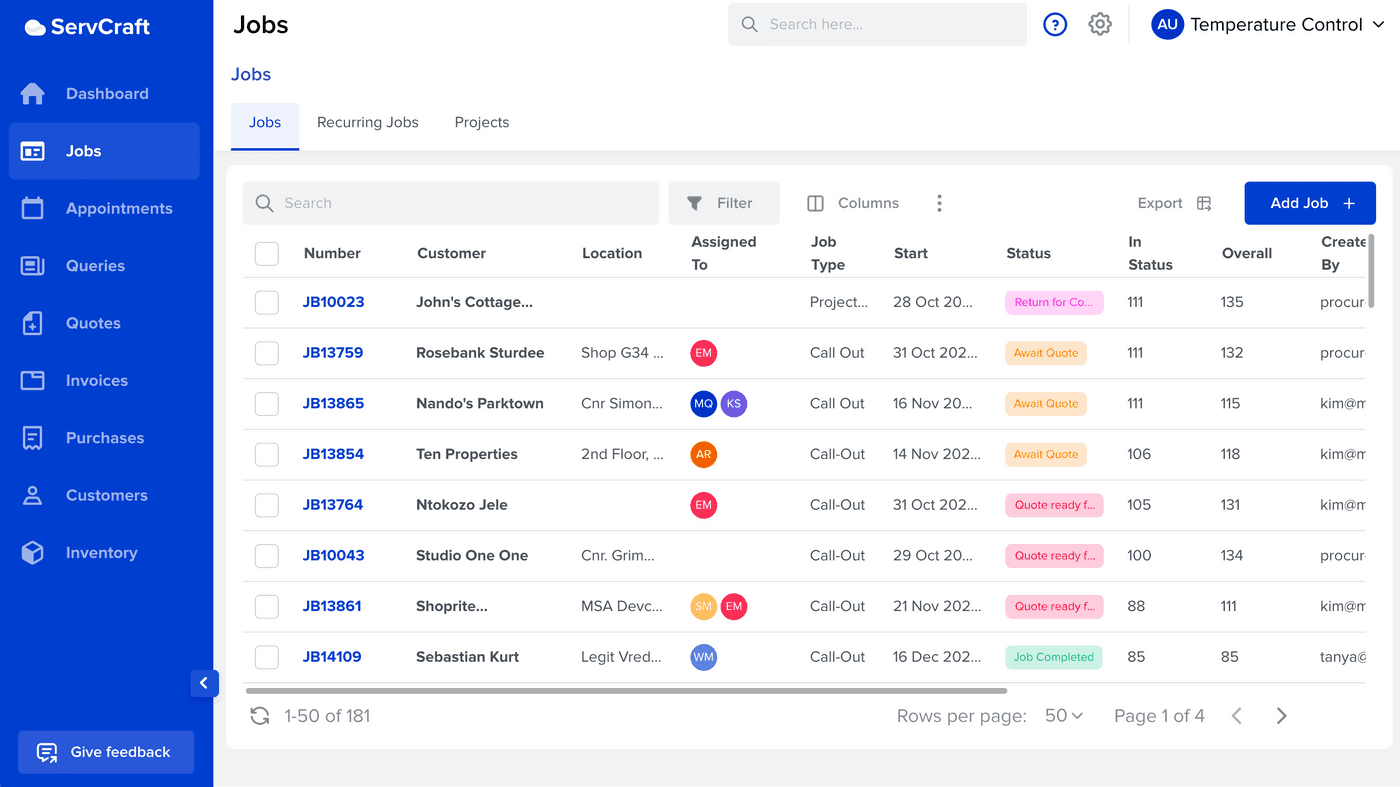Open the Temperature Control account dropdown

(1270, 24)
